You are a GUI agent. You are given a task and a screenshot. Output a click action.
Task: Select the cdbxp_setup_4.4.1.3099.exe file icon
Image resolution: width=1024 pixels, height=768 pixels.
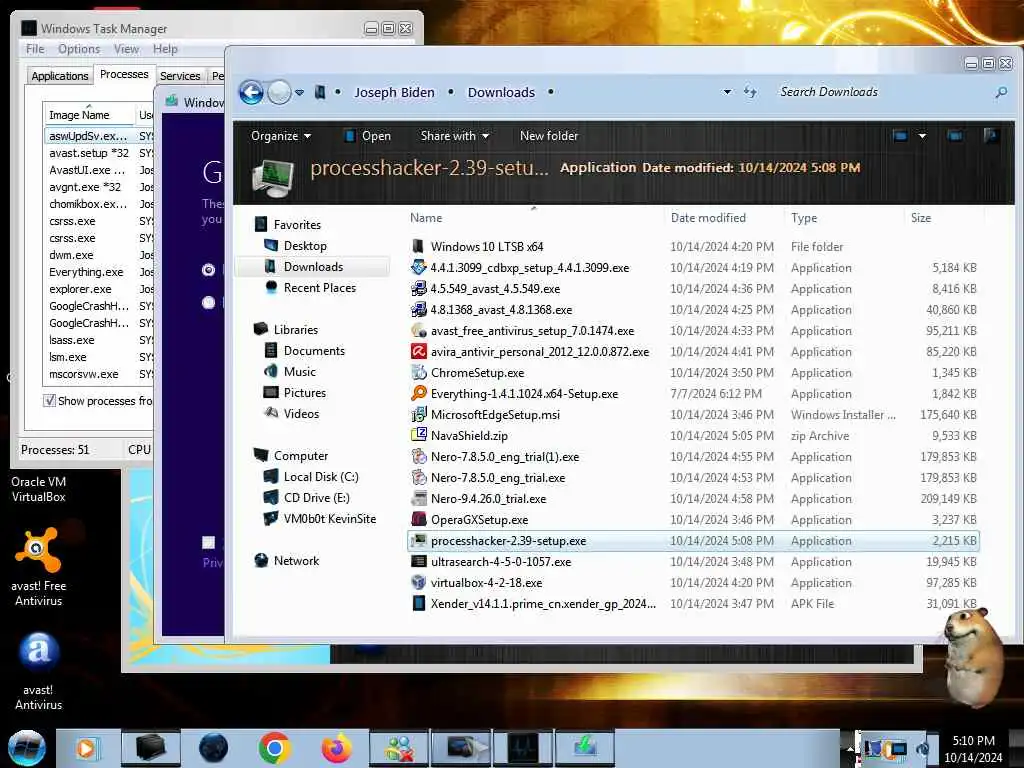(x=418, y=267)
